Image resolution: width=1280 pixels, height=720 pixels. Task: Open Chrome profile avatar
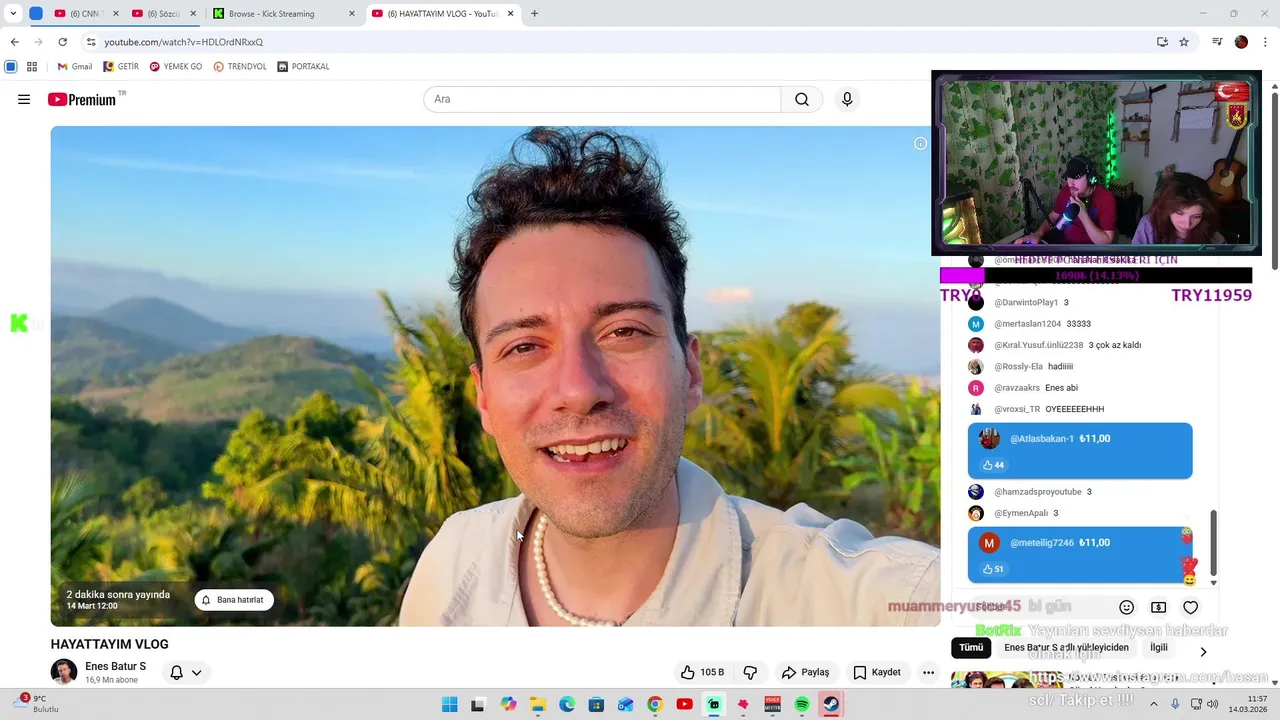coord(1241,42)
